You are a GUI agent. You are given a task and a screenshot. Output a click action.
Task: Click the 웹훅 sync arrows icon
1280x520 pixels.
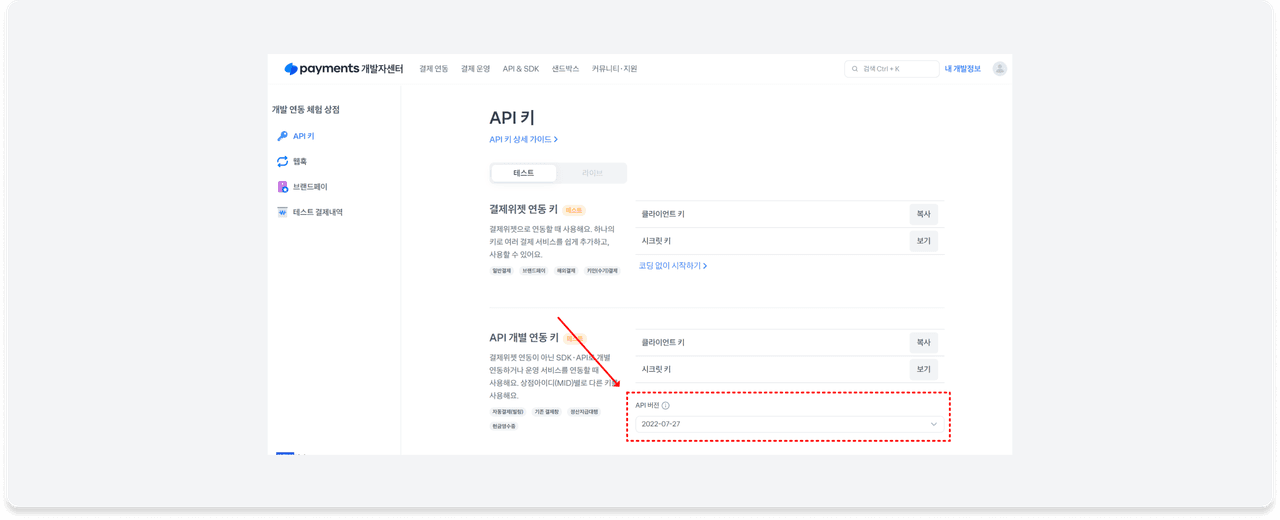[x=282, y=161]
